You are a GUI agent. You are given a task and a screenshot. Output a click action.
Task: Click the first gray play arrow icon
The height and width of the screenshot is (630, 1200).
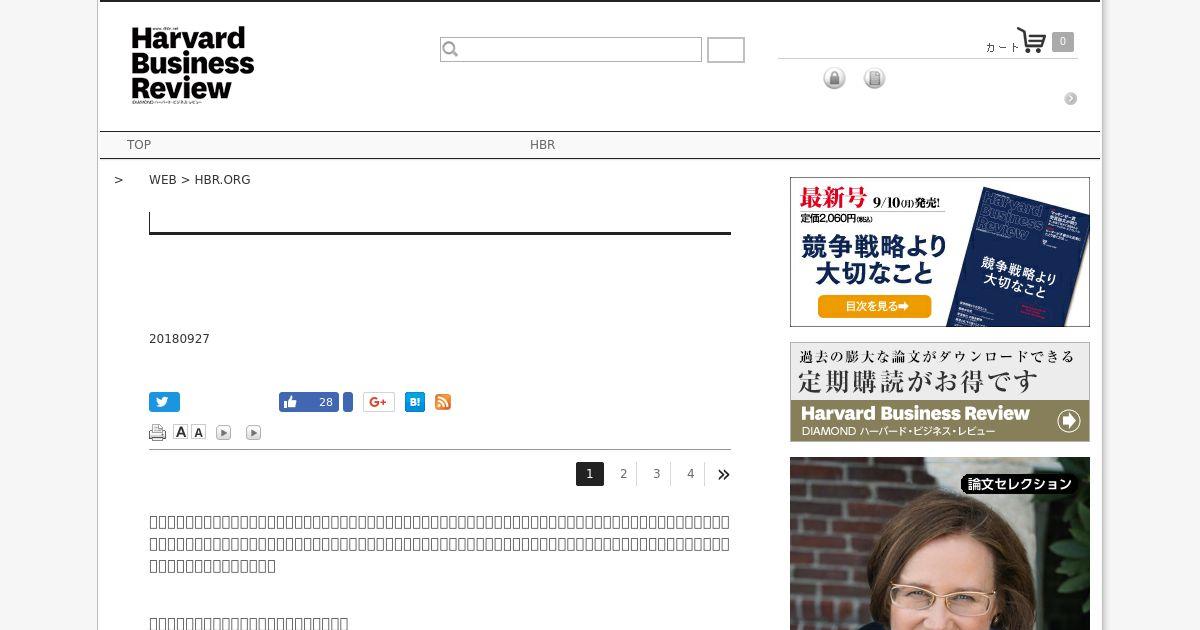[224, 433]
